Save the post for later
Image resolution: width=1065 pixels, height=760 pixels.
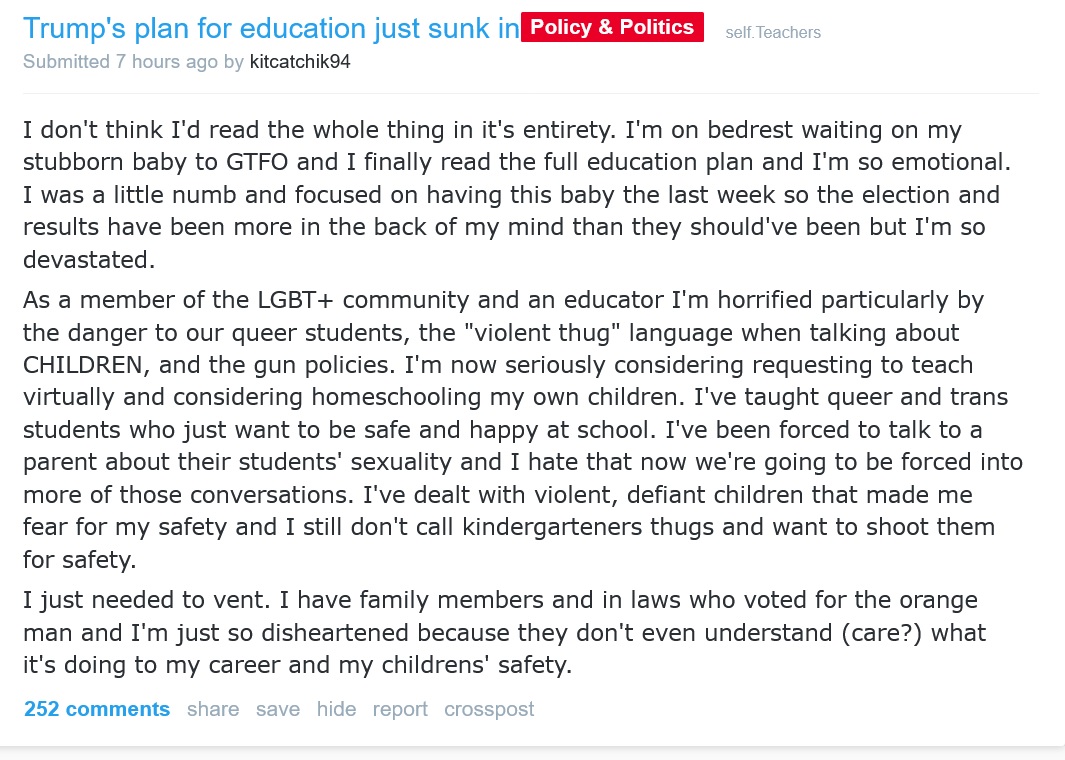(278, 709)
